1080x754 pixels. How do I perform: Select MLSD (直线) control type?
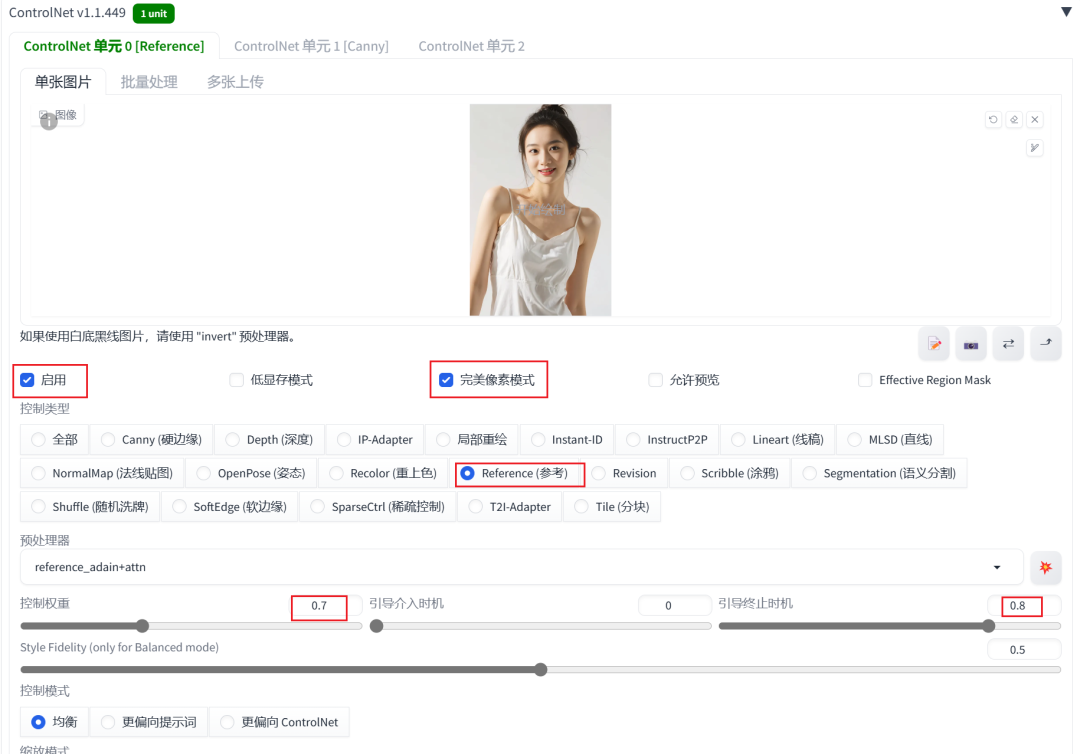890,439
